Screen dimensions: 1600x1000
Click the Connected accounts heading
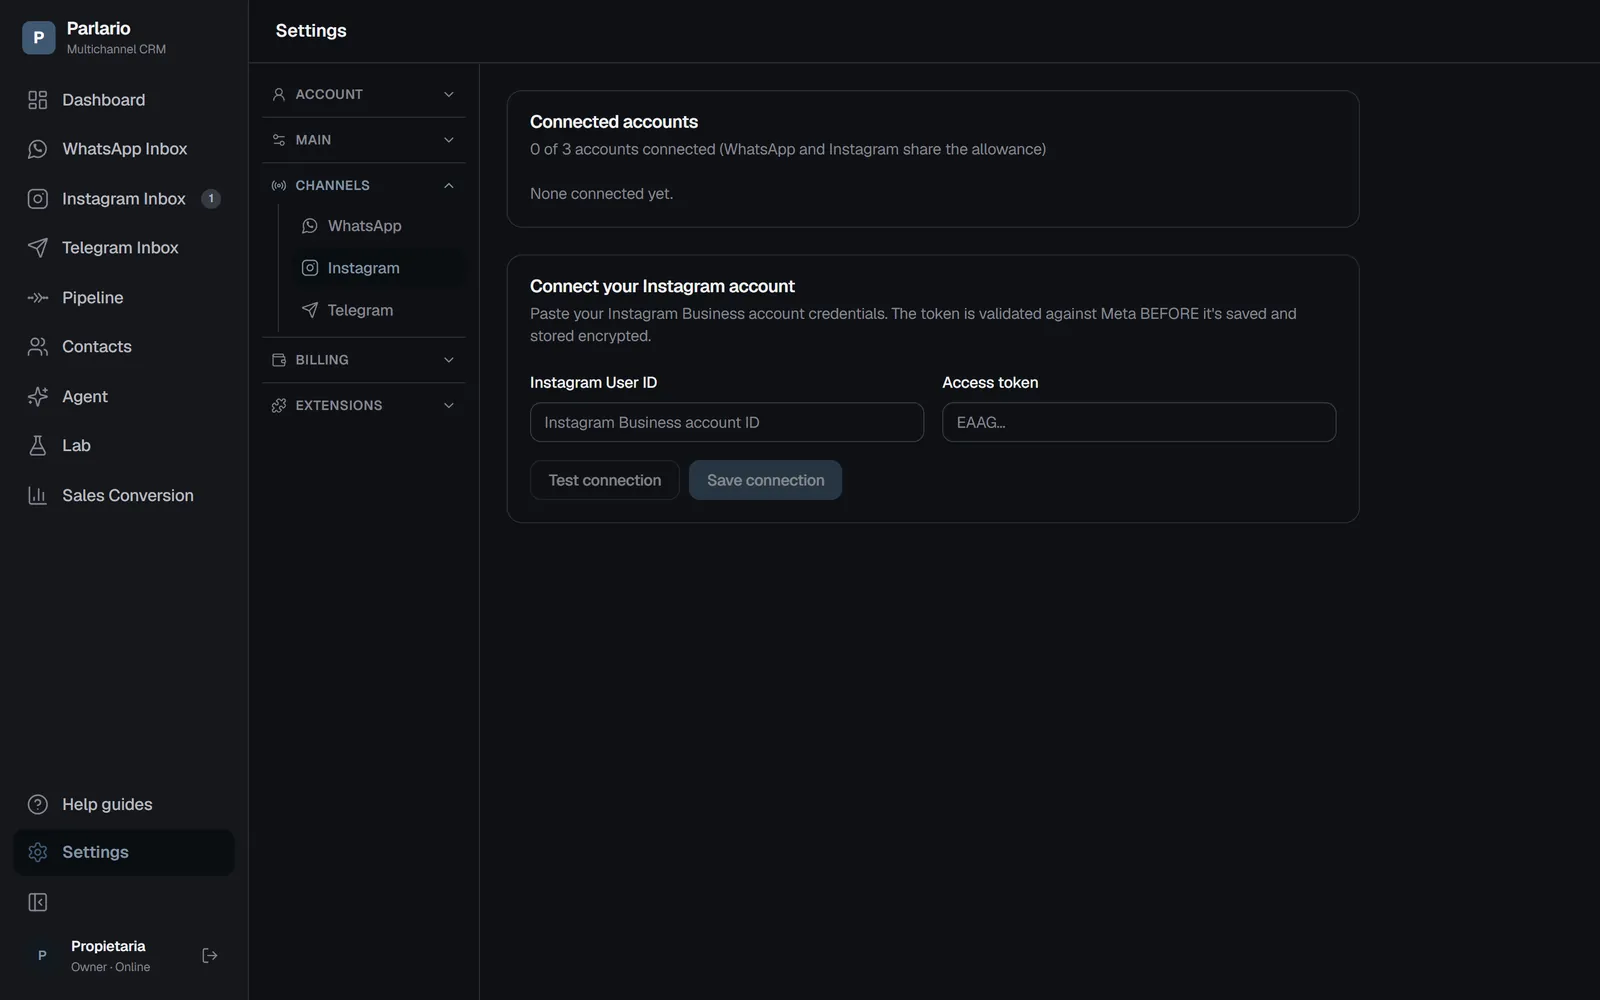click(614, 122)
